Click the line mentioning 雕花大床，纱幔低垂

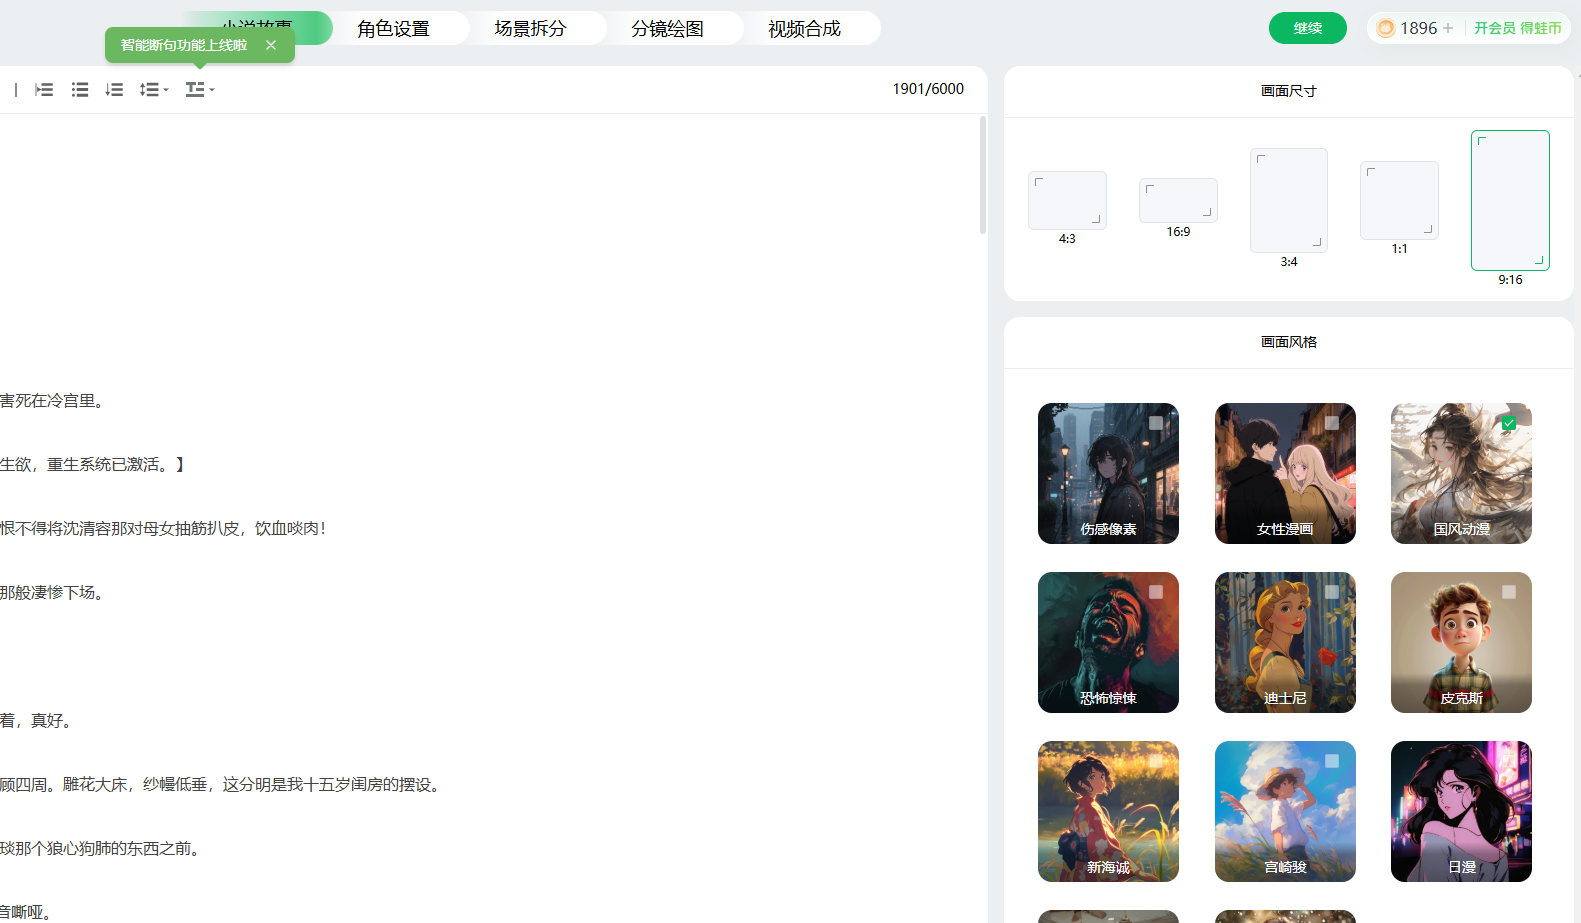221,785
